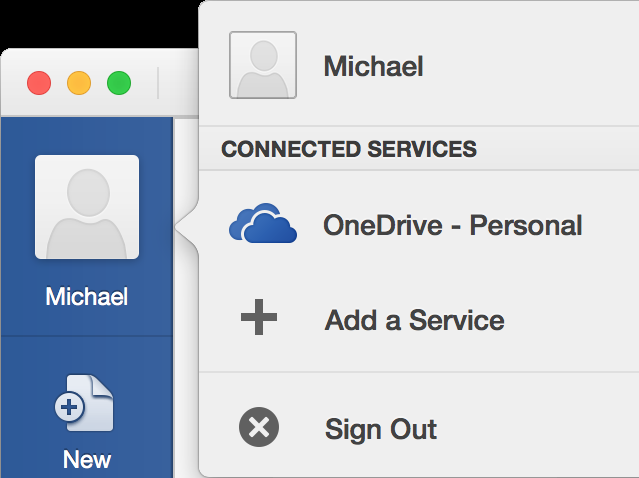The image size is (639, 478).
Task: Click the popover's pointer arrow near sidebar avatar
Action: (186, 227)
